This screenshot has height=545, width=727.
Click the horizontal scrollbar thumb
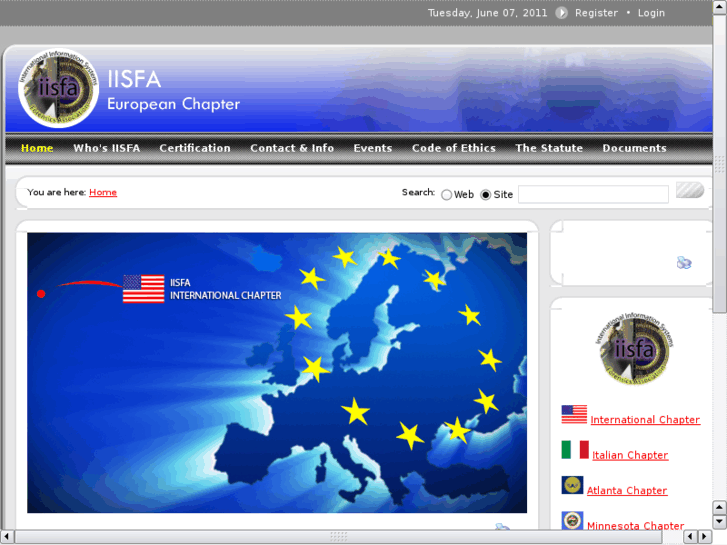338,537
